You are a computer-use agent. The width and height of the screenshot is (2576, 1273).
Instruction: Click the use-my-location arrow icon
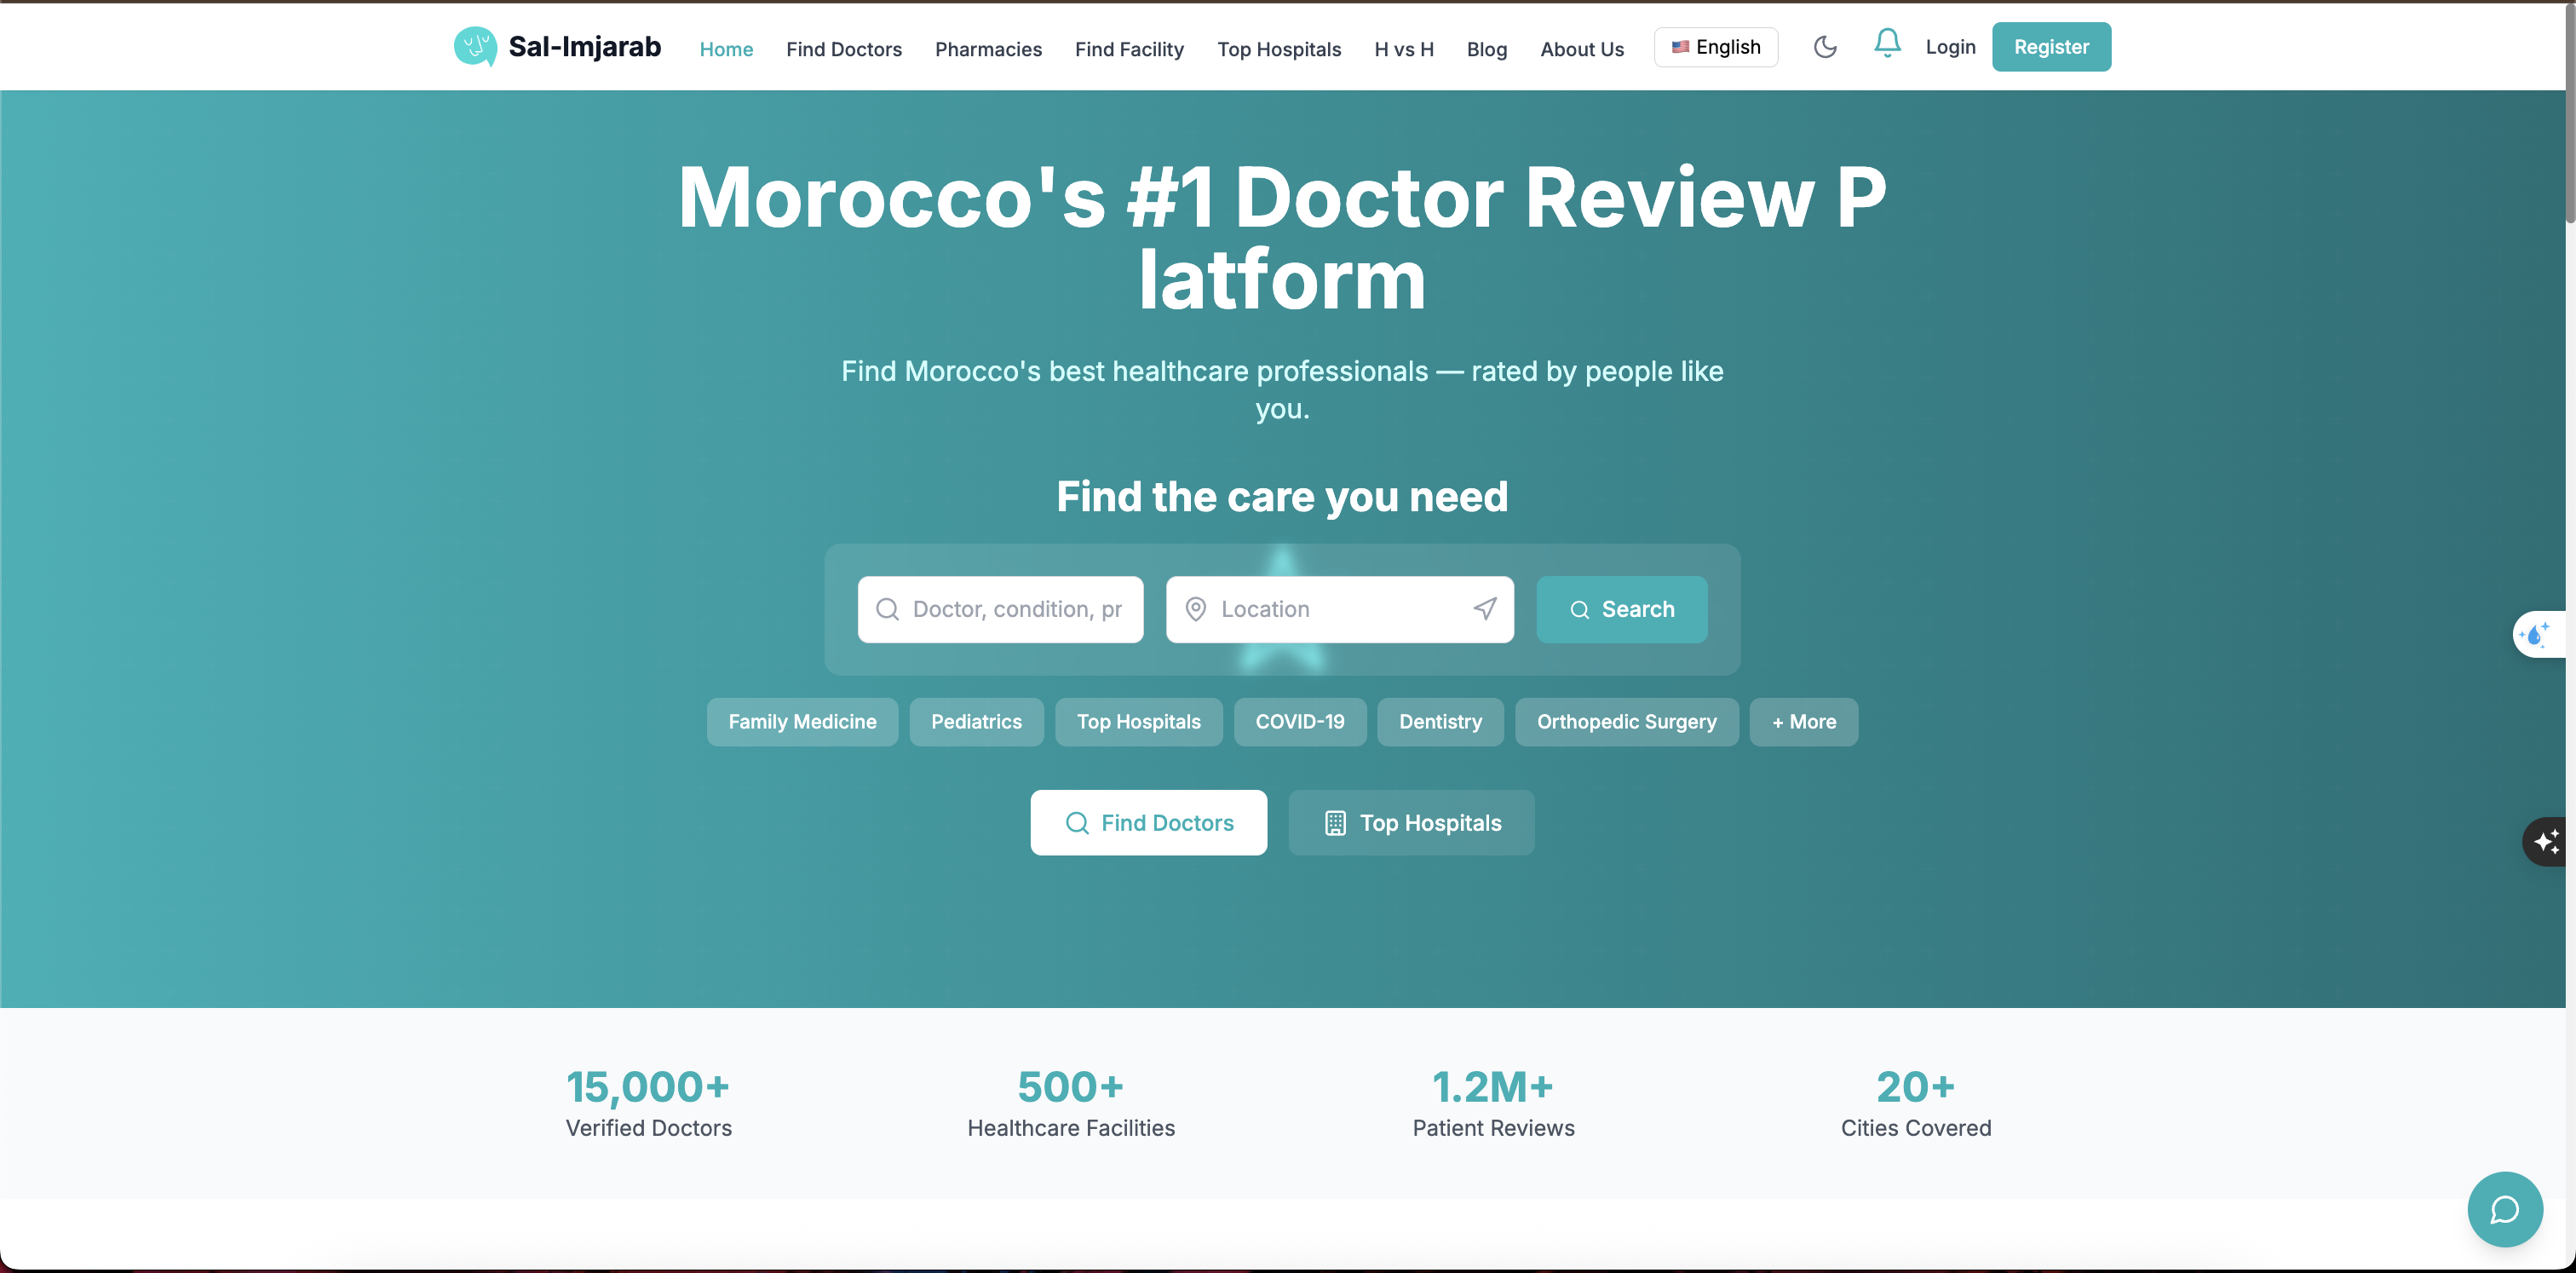1485,609
